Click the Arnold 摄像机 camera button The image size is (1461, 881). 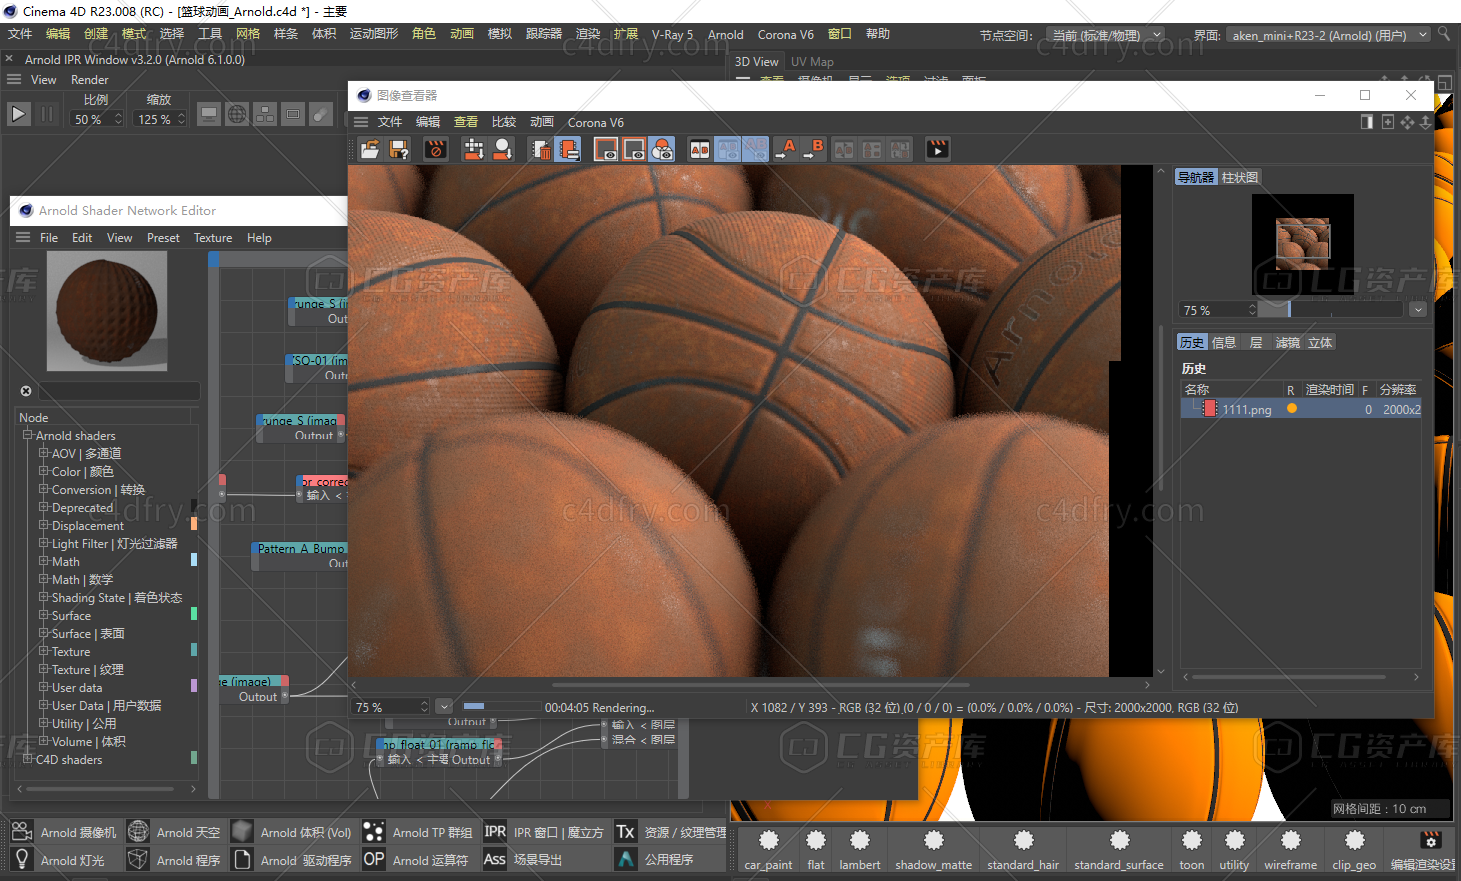pos(65,832)
